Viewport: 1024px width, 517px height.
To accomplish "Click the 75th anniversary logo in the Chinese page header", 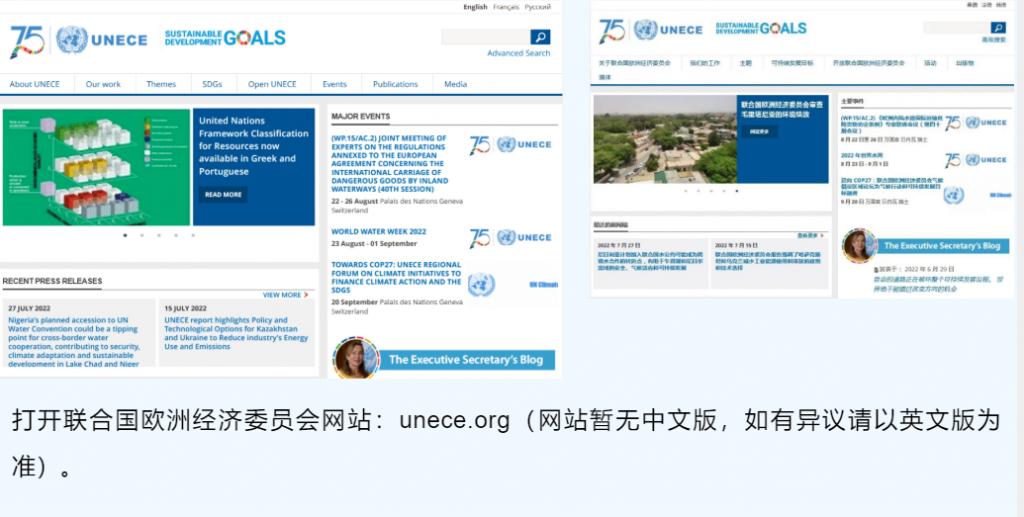I will (612, 31).
